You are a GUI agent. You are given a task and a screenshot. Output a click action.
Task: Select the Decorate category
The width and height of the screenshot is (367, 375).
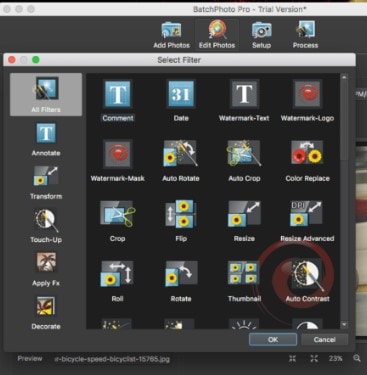pos(46,313)
